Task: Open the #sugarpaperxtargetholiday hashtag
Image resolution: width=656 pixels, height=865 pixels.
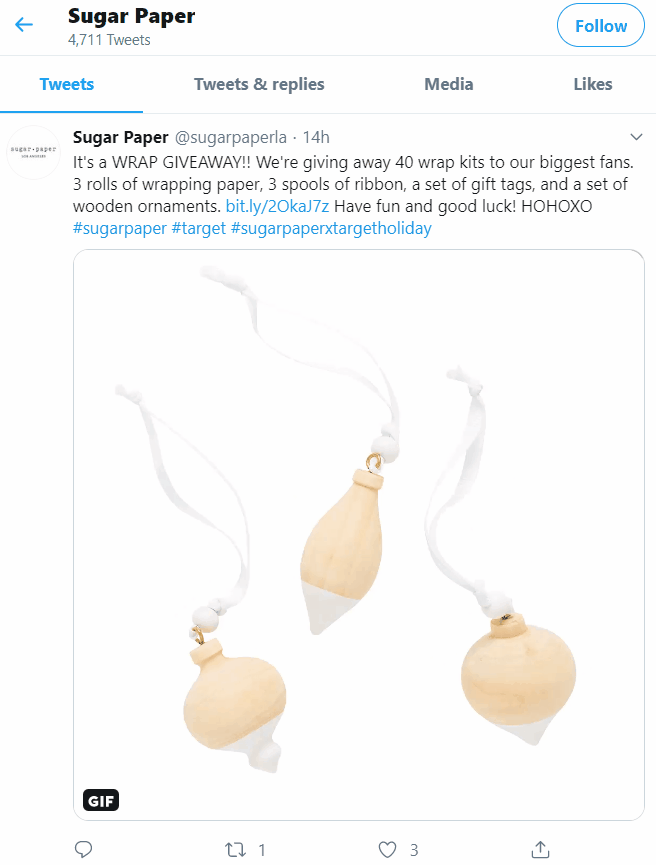Action: point(331,228)
